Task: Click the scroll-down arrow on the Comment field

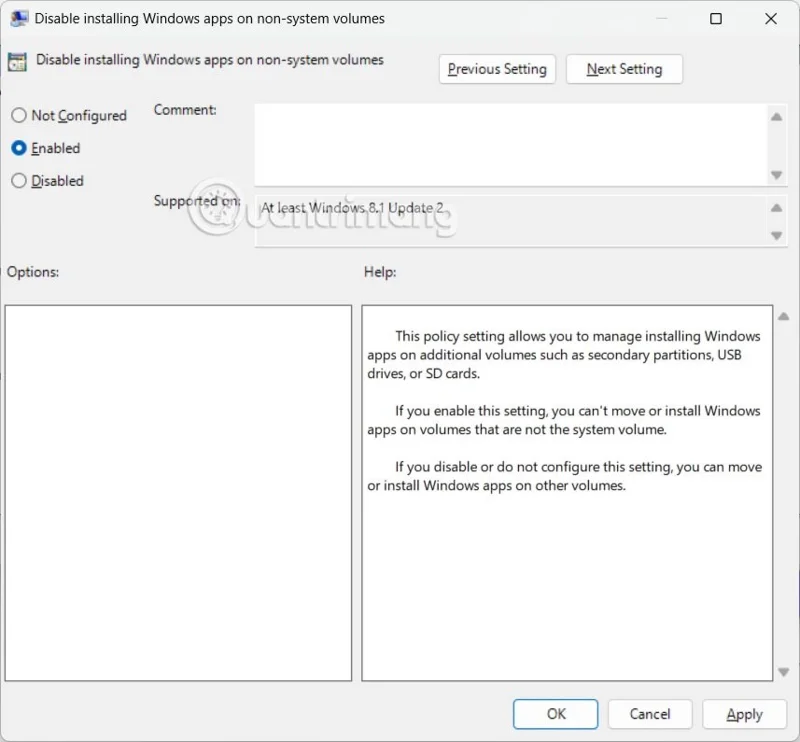Action: (x=778, y=176)
